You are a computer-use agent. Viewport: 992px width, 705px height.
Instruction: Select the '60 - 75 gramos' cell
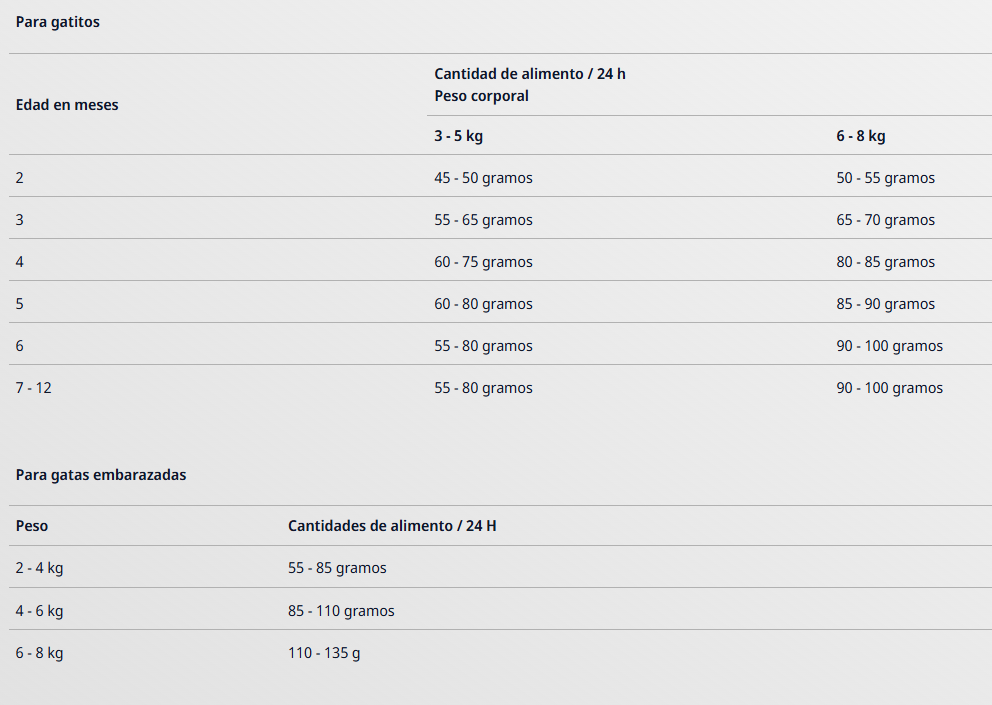(x=483, y=262)
